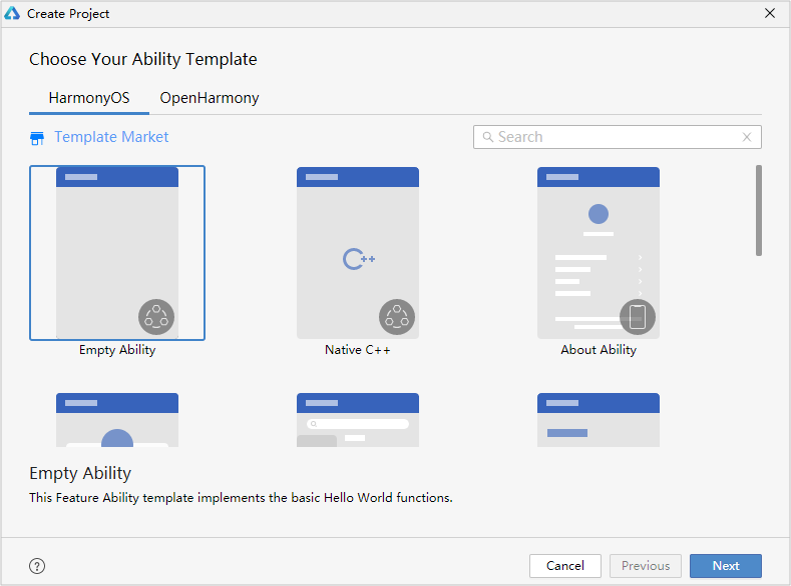Click the phone device badge on About Ability
The image size is (791, 586).
637,317
